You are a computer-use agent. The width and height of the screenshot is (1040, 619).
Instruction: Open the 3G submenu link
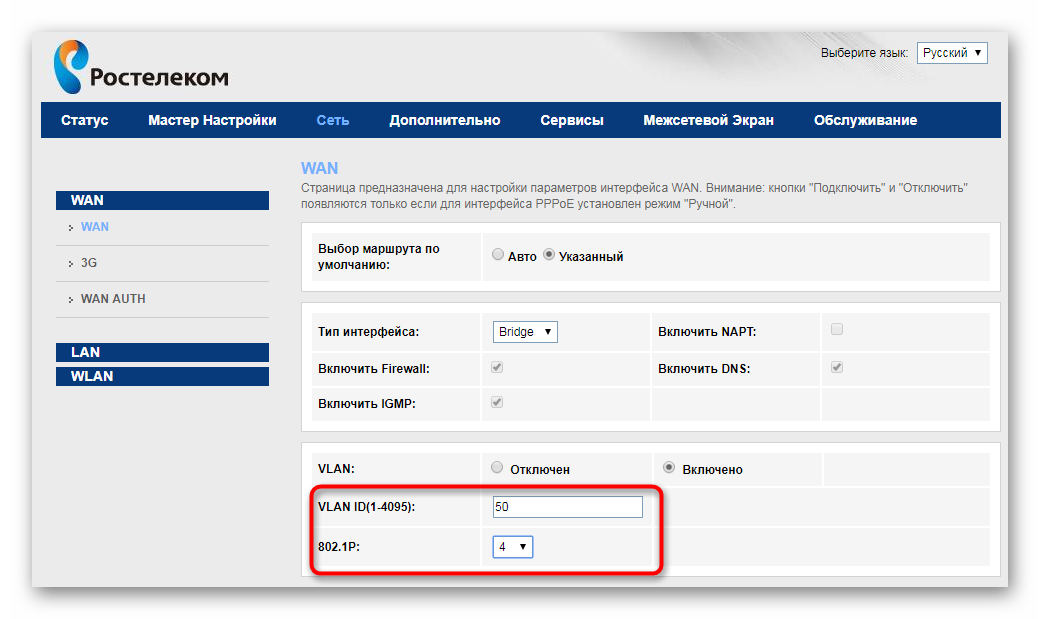[x=89, y=263]
